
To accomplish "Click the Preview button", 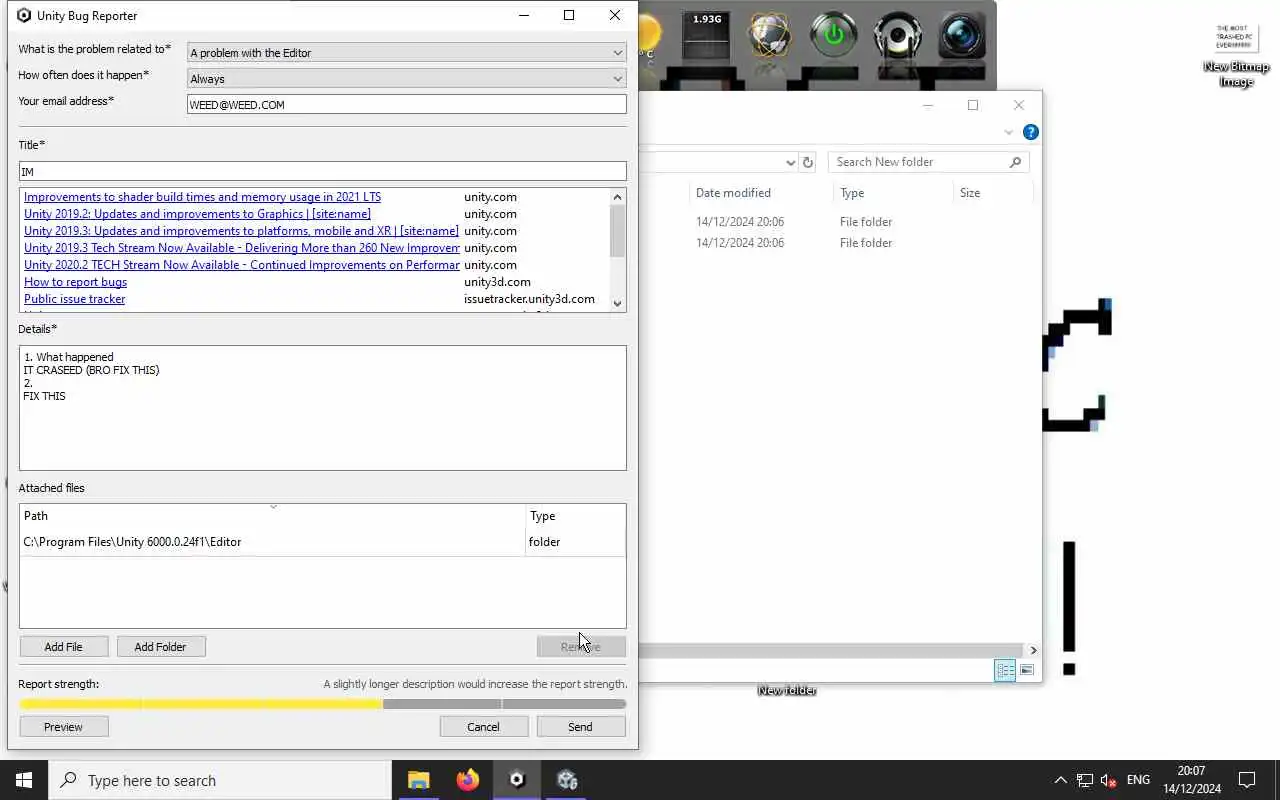I will pos(63,727).
